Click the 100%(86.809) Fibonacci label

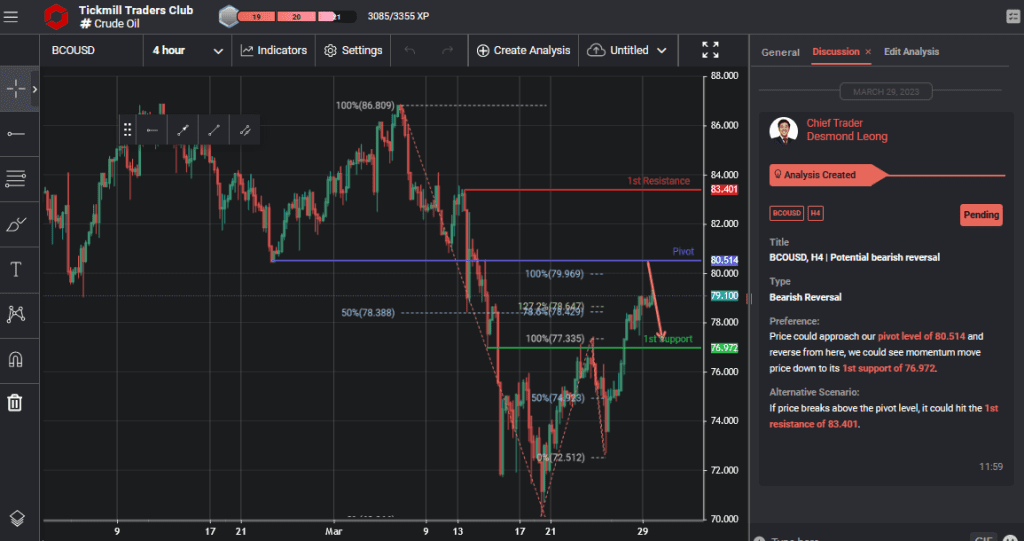point(364,105)
